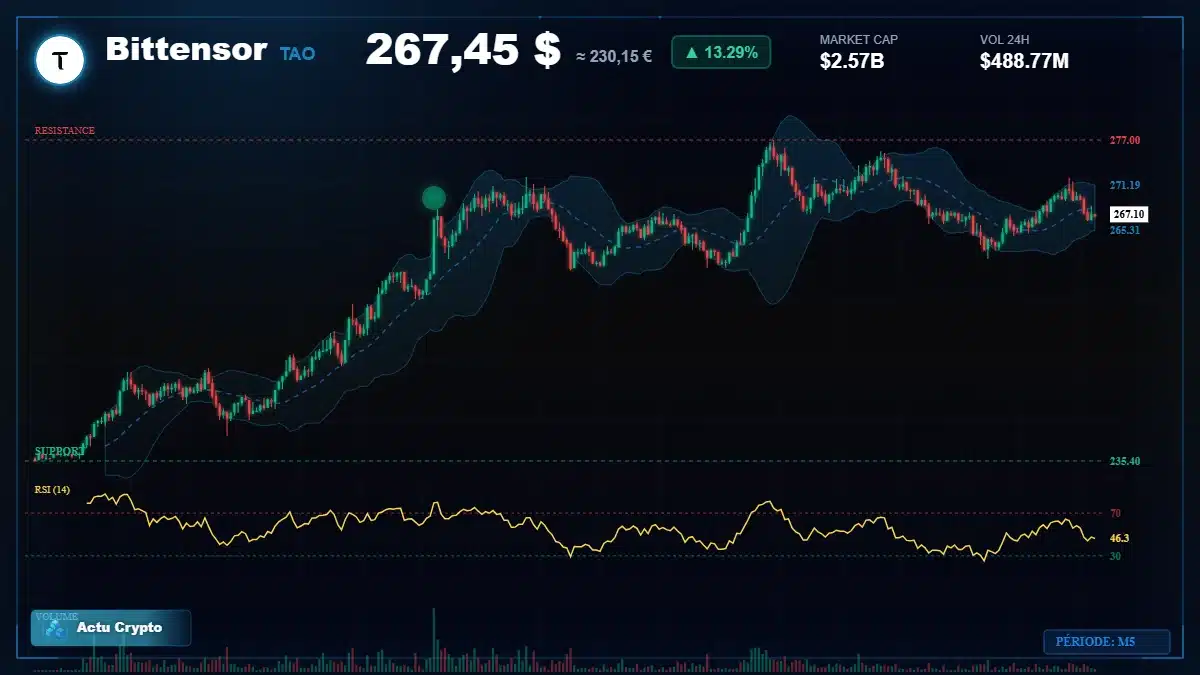Image resolution: width=1200 pixels, height=675 pixels.
Task: Click the RSI (14) indicator label
Action: tap(52, 489)
